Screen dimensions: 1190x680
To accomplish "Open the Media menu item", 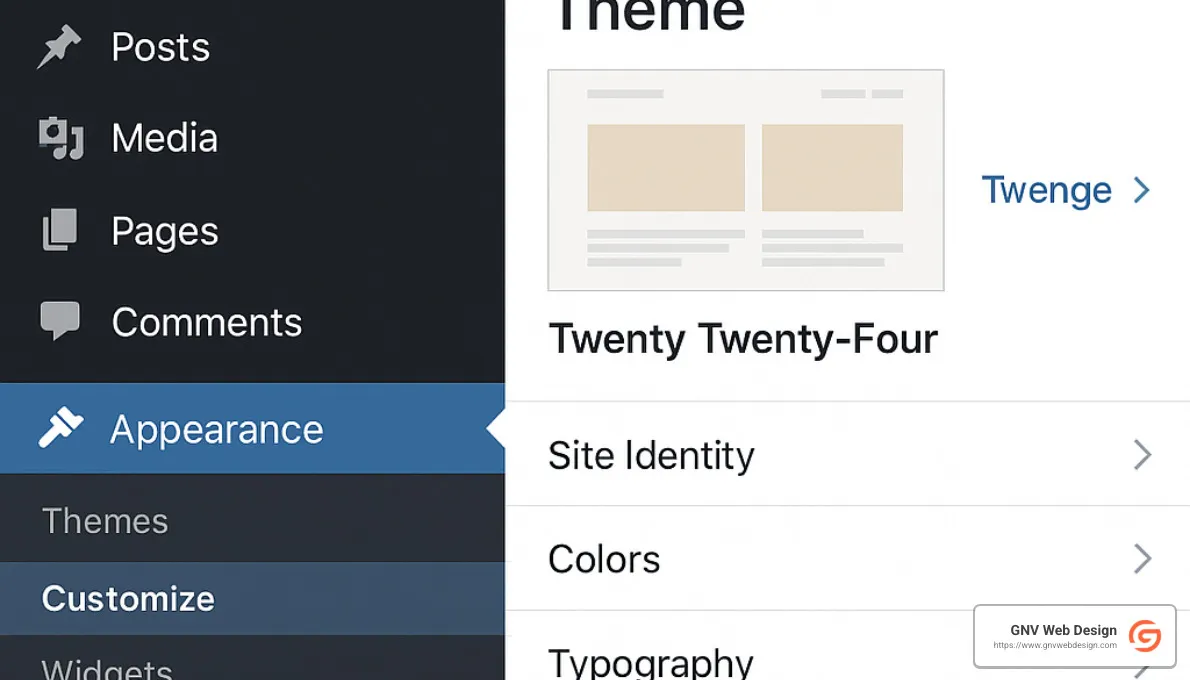I will (163, 138).
